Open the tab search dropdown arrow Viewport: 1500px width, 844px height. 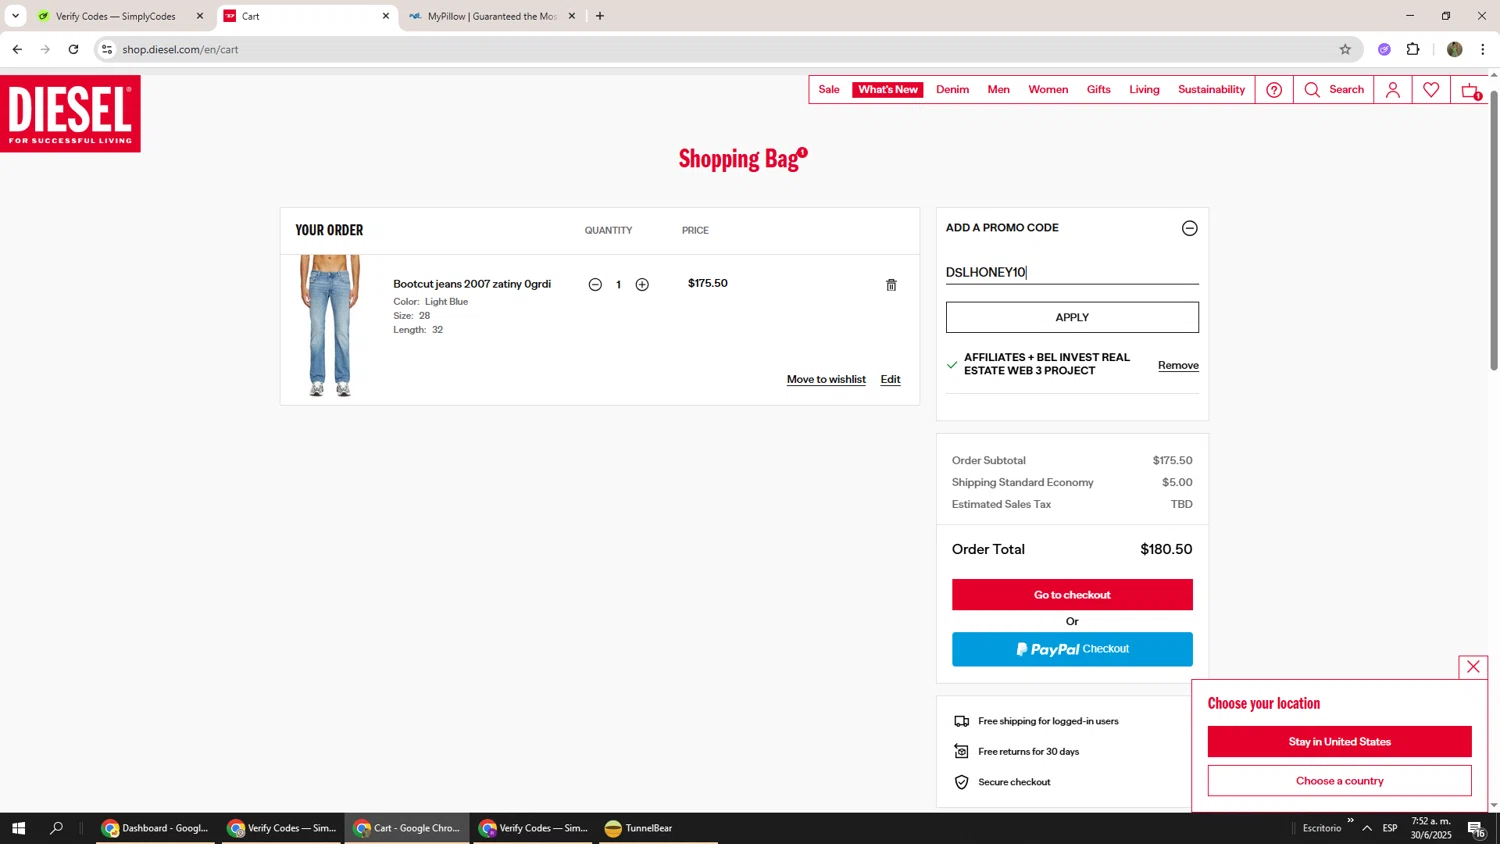15,16
